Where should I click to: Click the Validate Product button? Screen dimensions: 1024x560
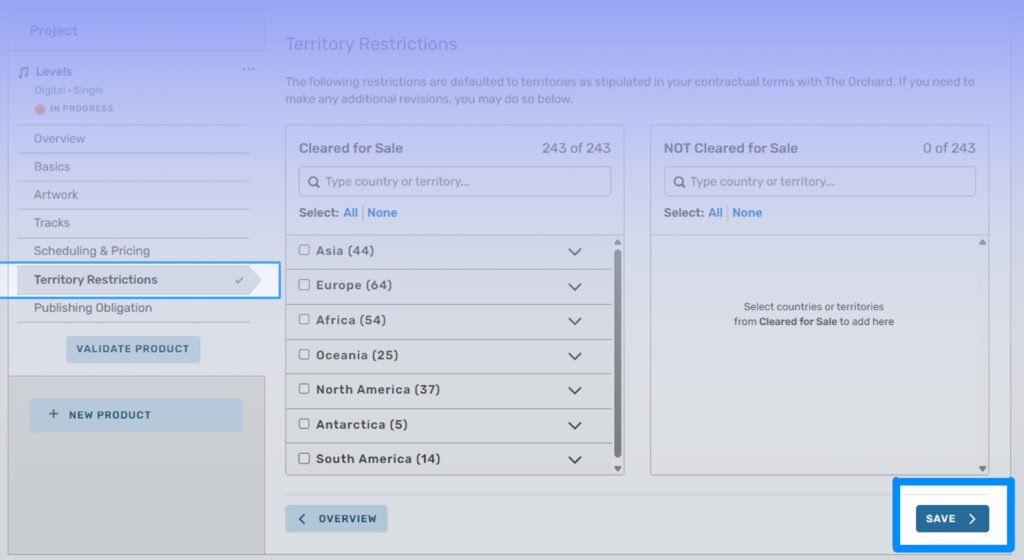tap(133, 349)
